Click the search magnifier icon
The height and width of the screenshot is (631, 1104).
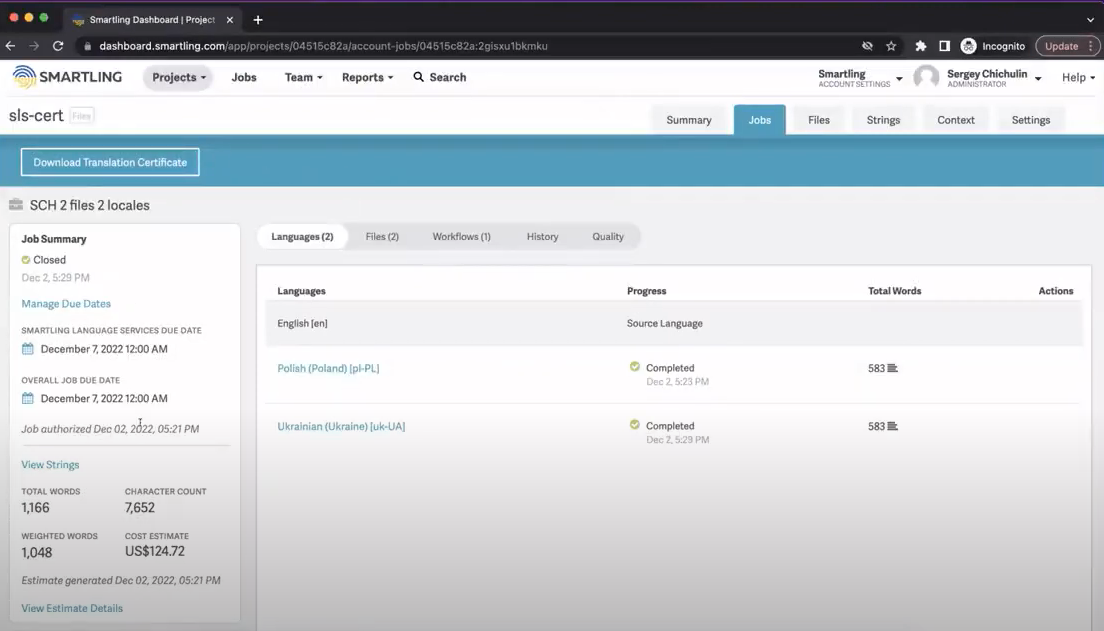point(418,77)
